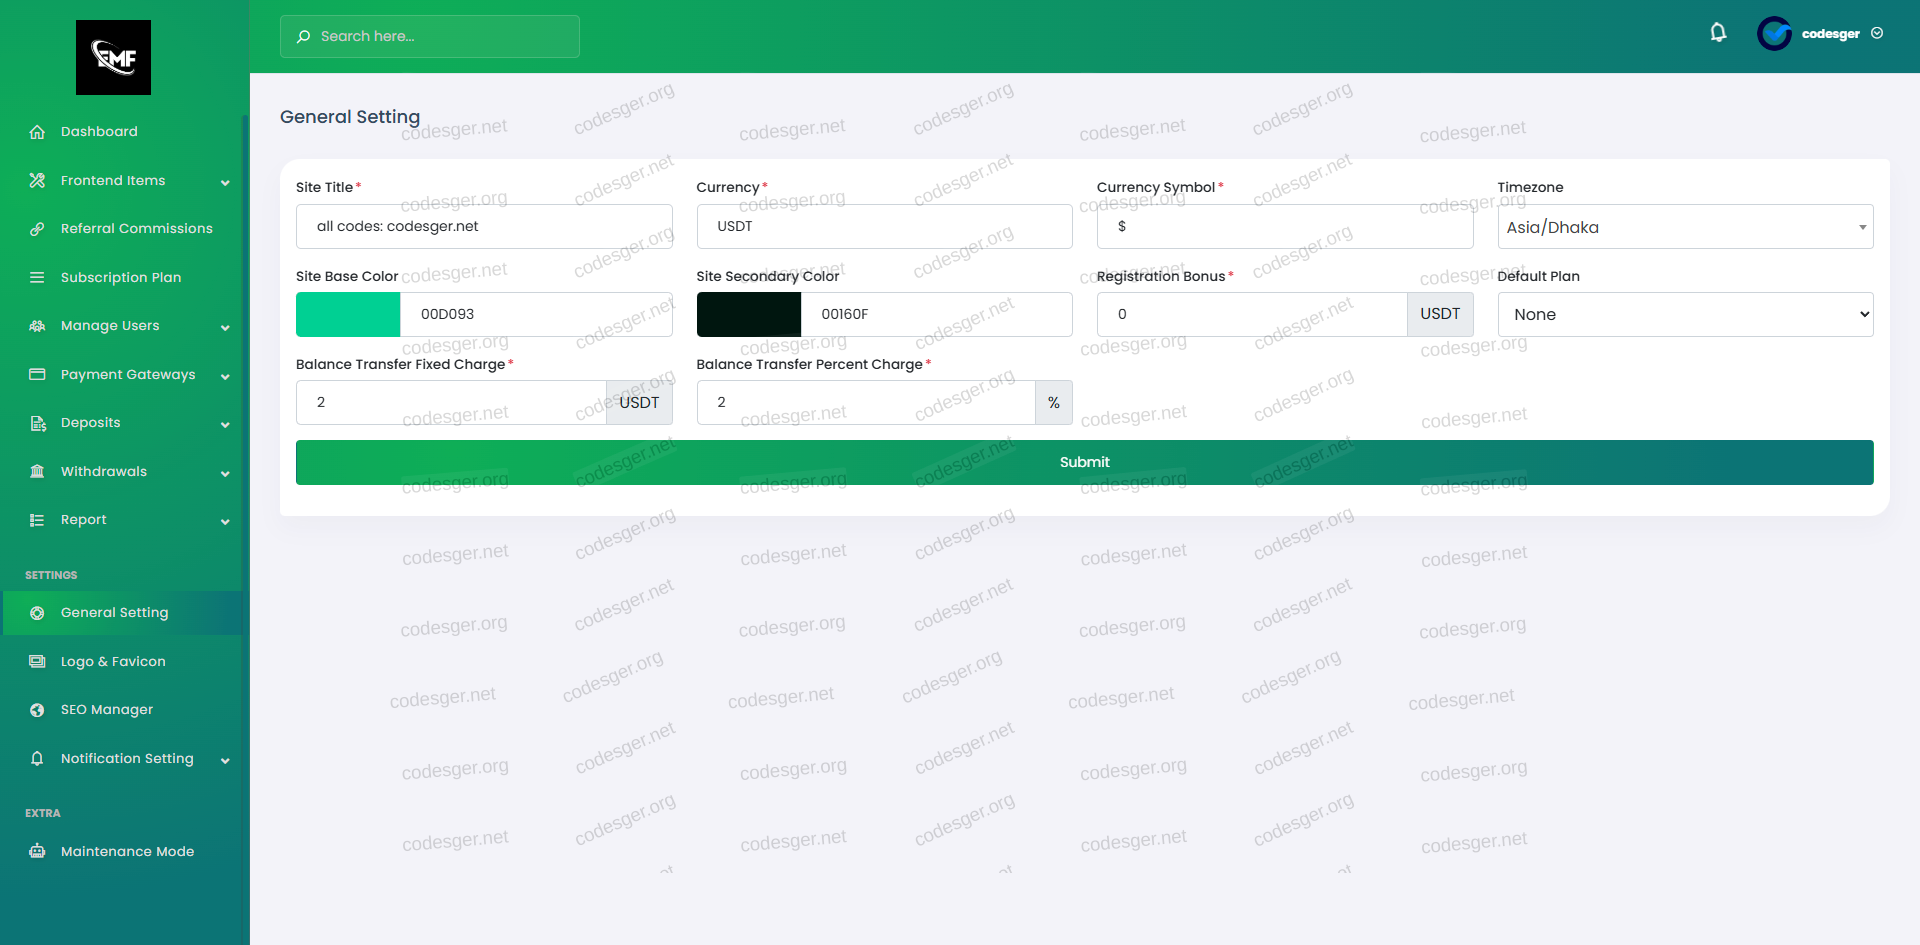
Task: Click the EMF logo in sidebar
Action: (x=113, y=58)
